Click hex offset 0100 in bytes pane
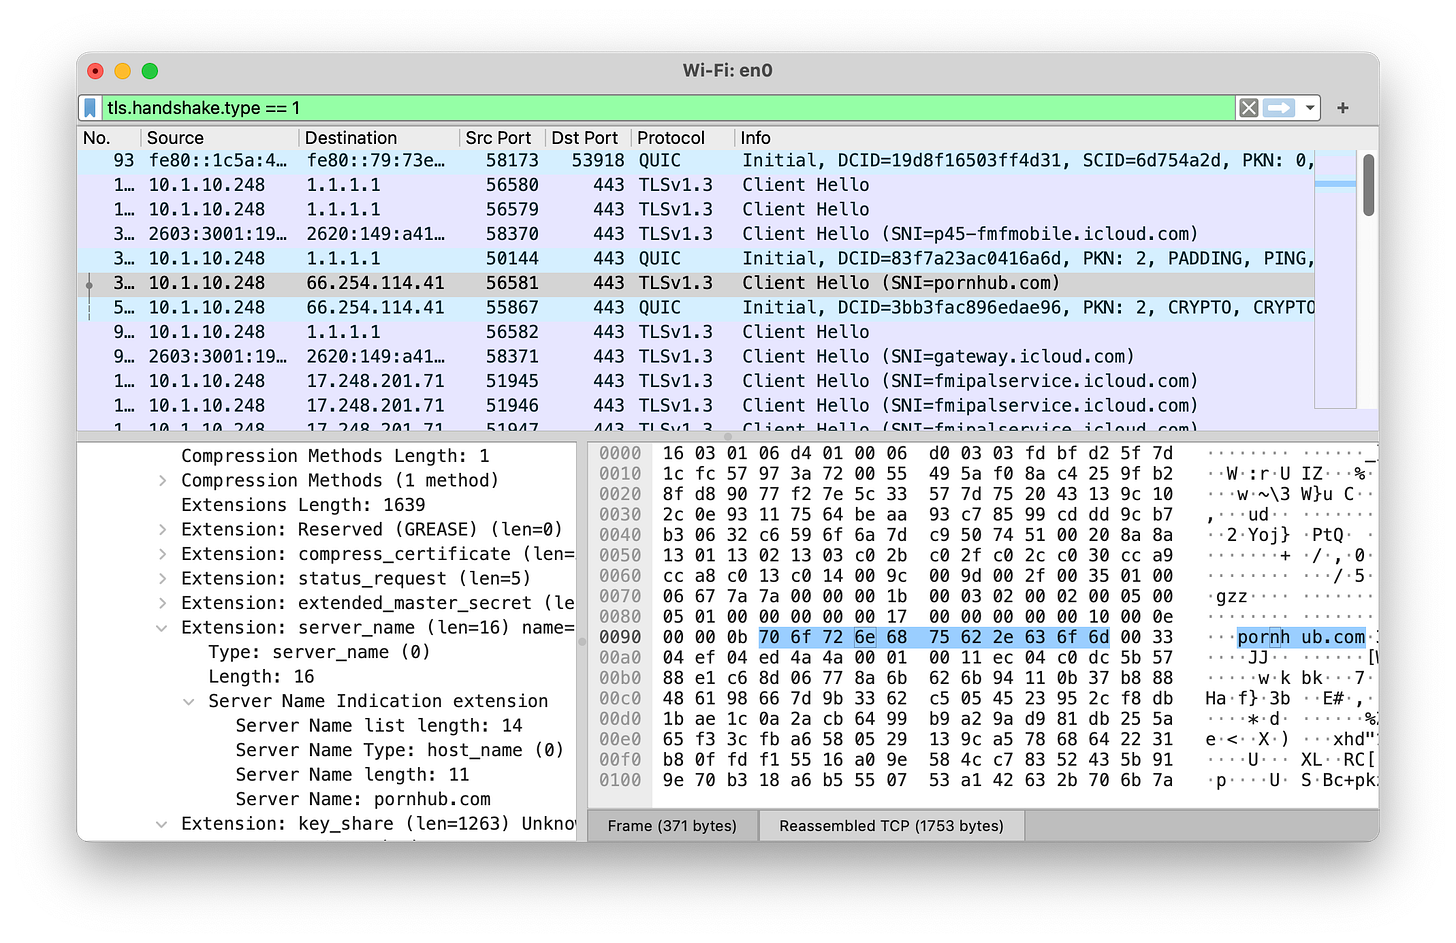 (620, 780)
